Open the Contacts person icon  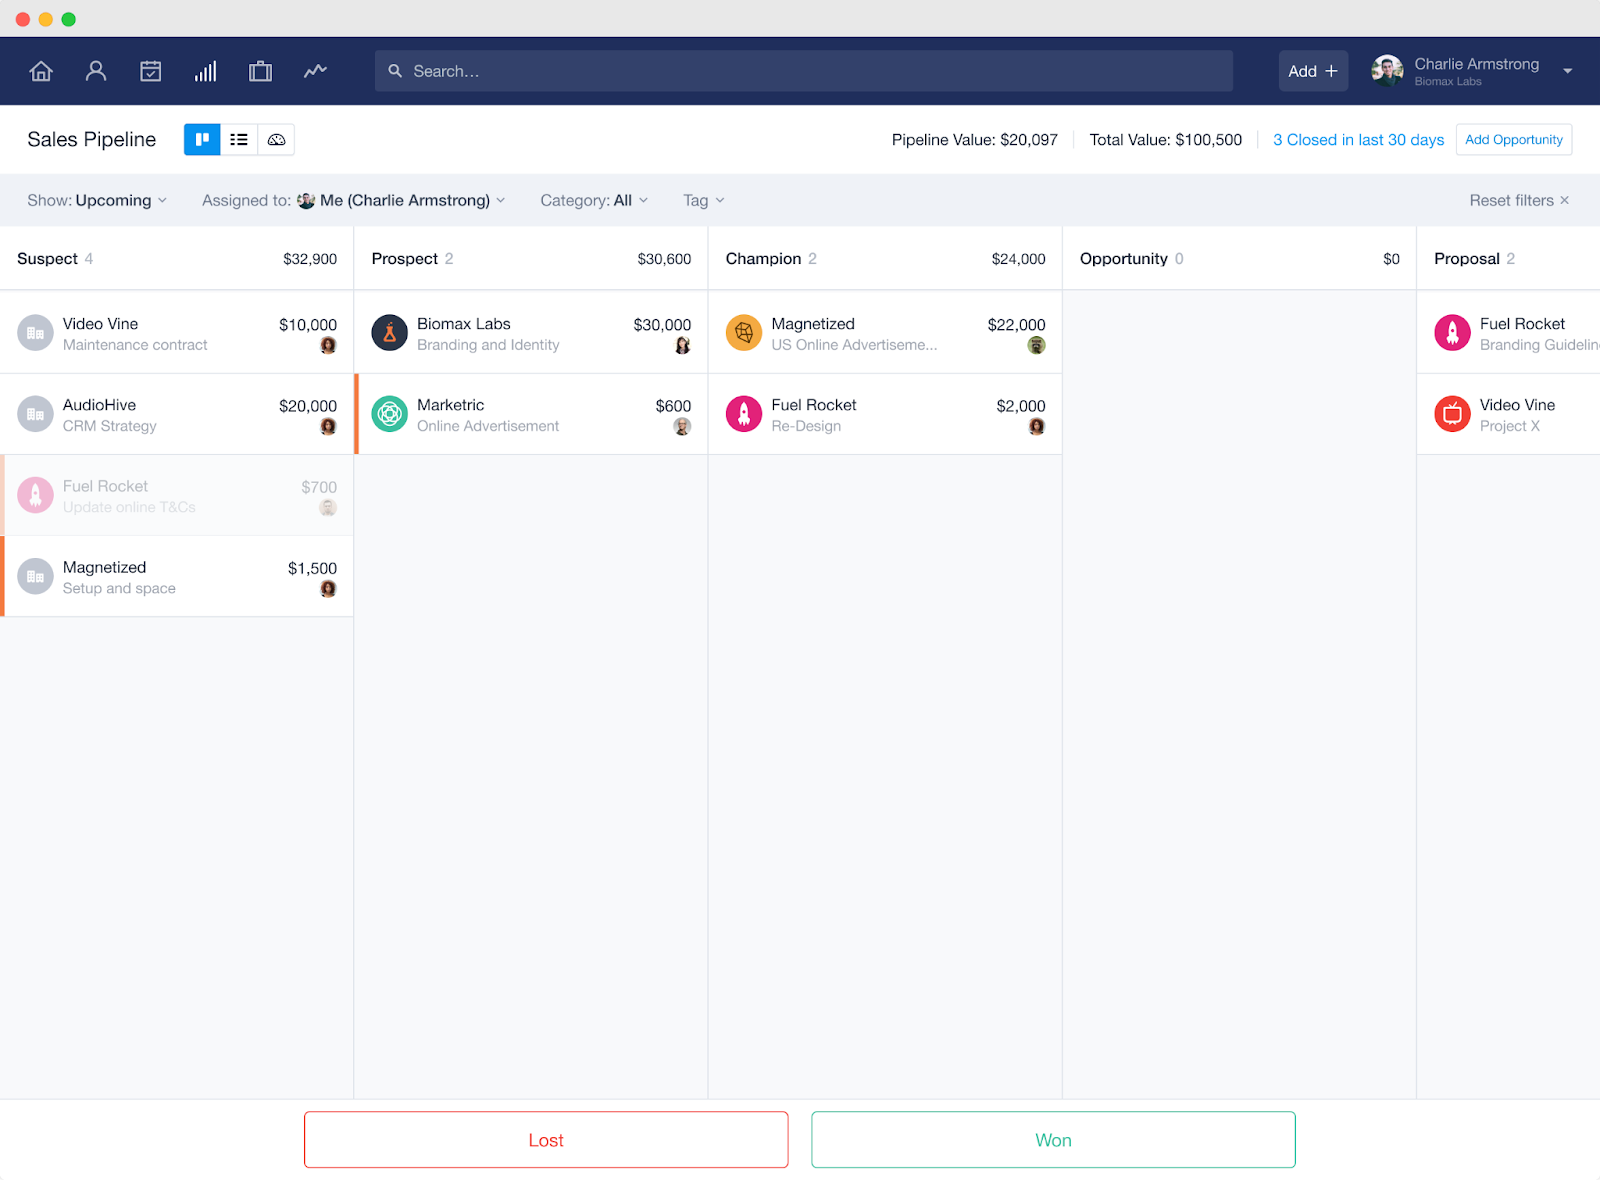click(96, 71)
